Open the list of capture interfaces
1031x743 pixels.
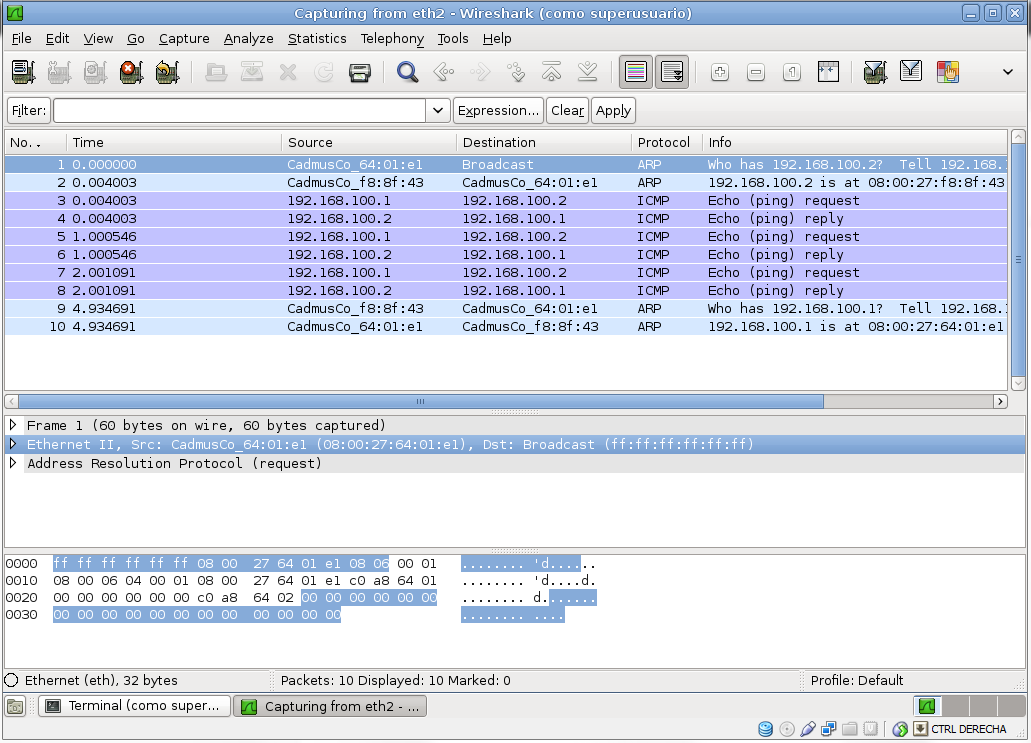(x=22, y=71)
